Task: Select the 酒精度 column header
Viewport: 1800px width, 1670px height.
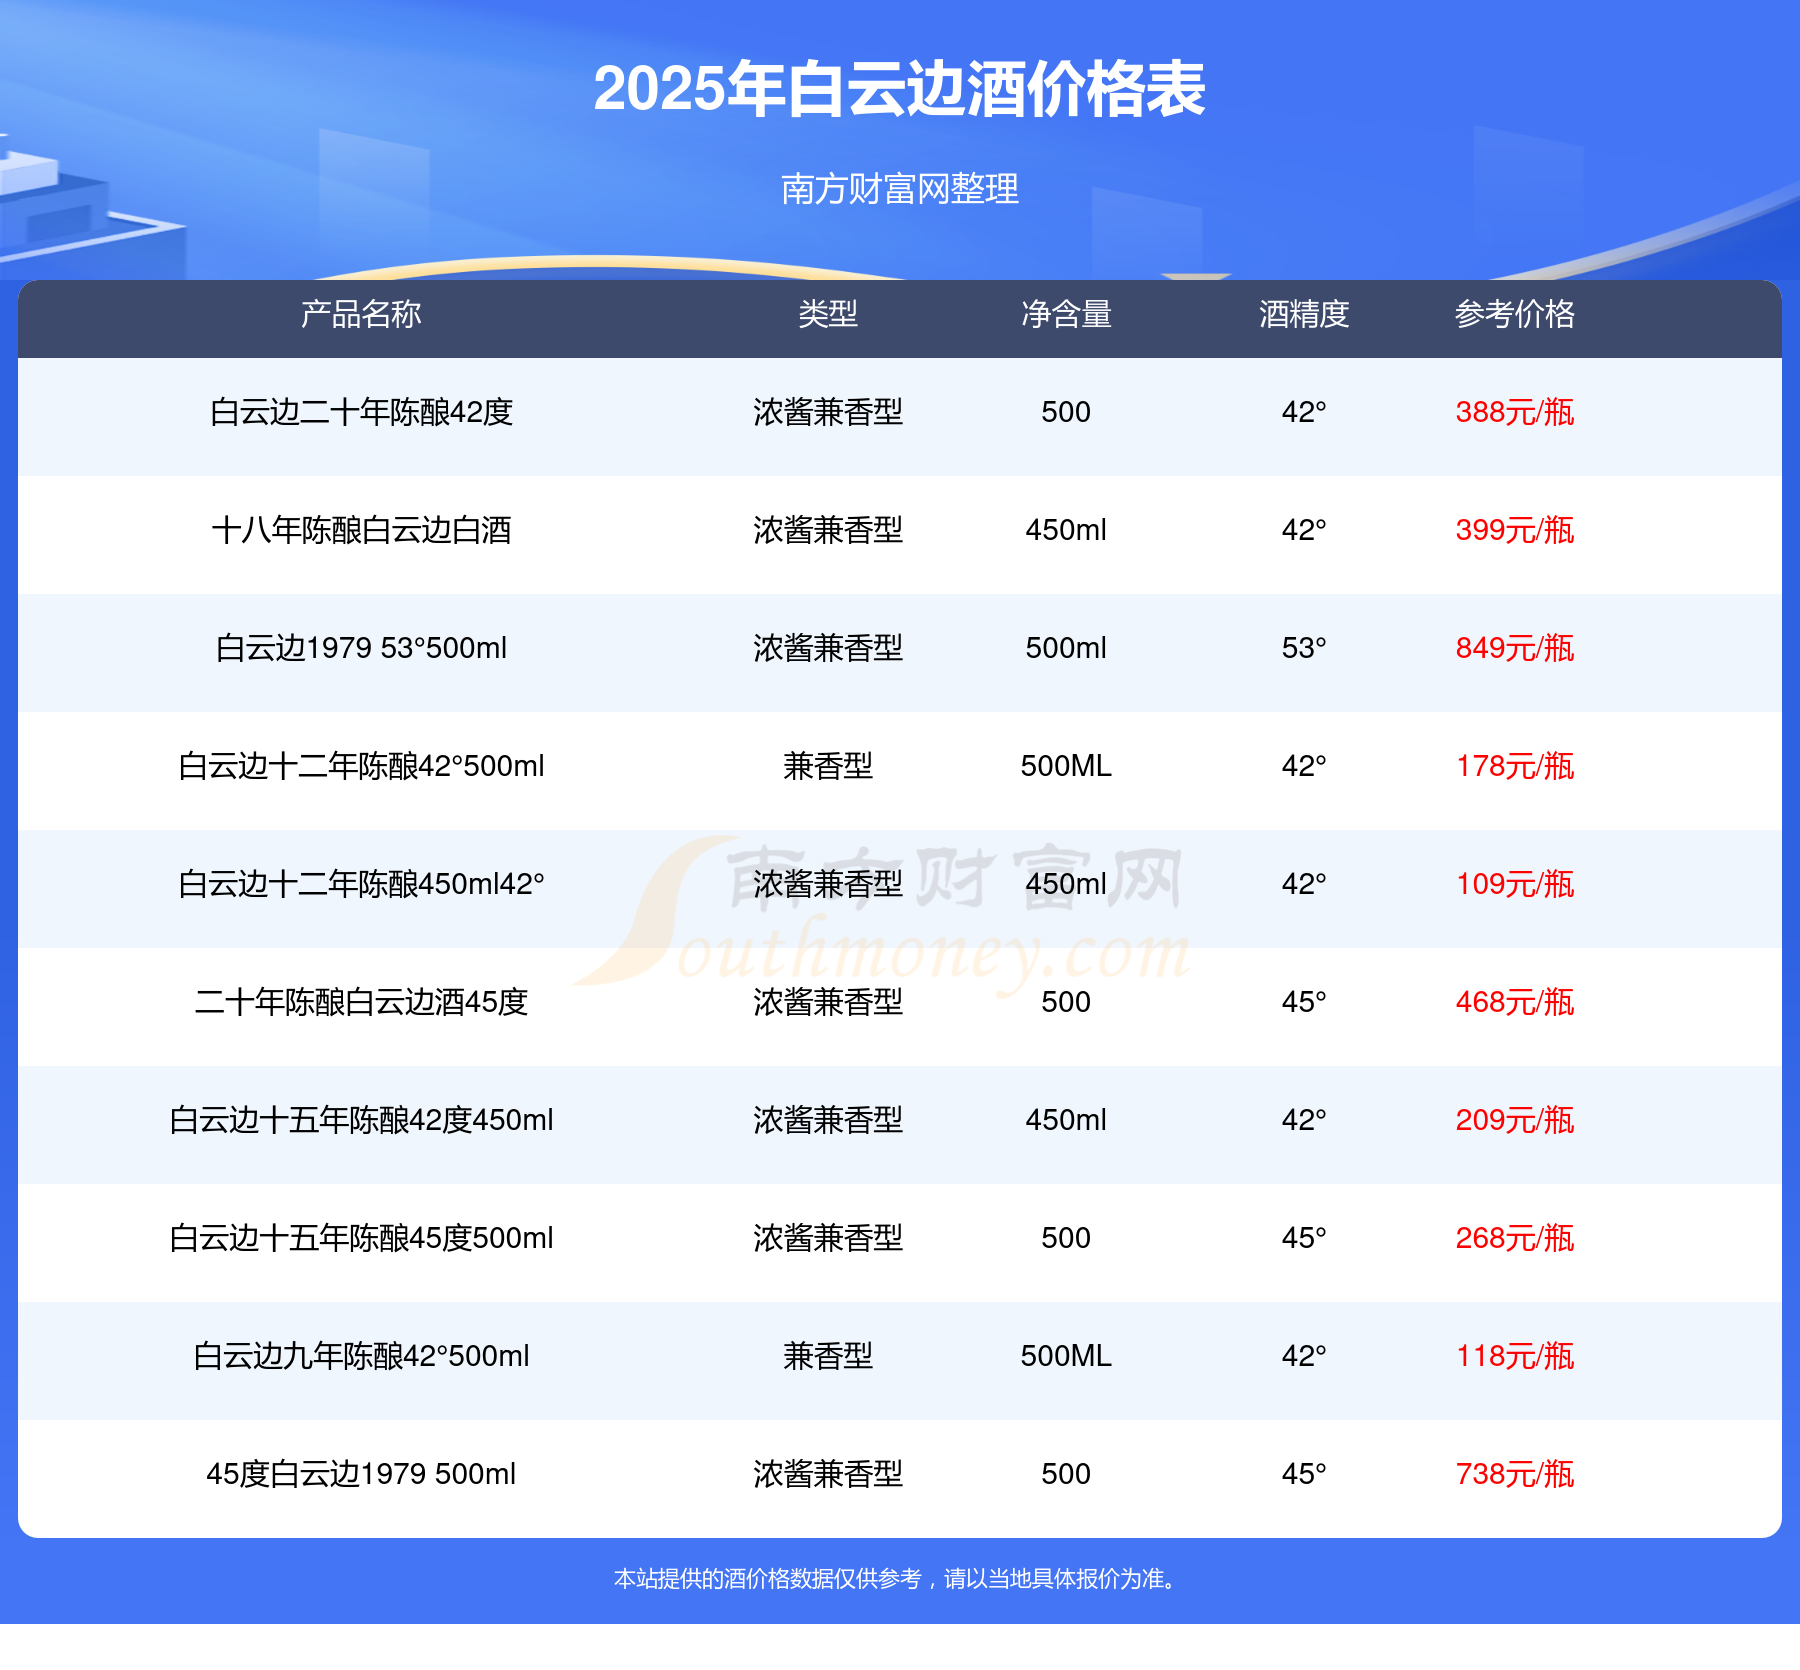Action: (x=1304, y=314)
